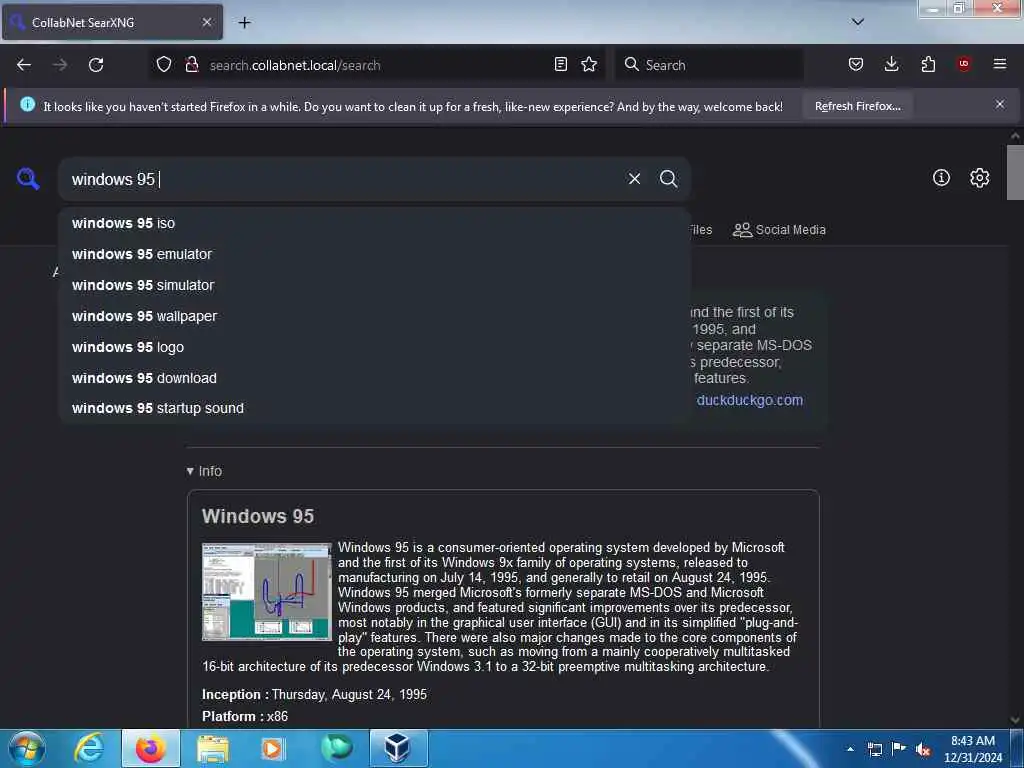
Task: Select suggestion windows 95 emulator
Action: tap(374, 254)
